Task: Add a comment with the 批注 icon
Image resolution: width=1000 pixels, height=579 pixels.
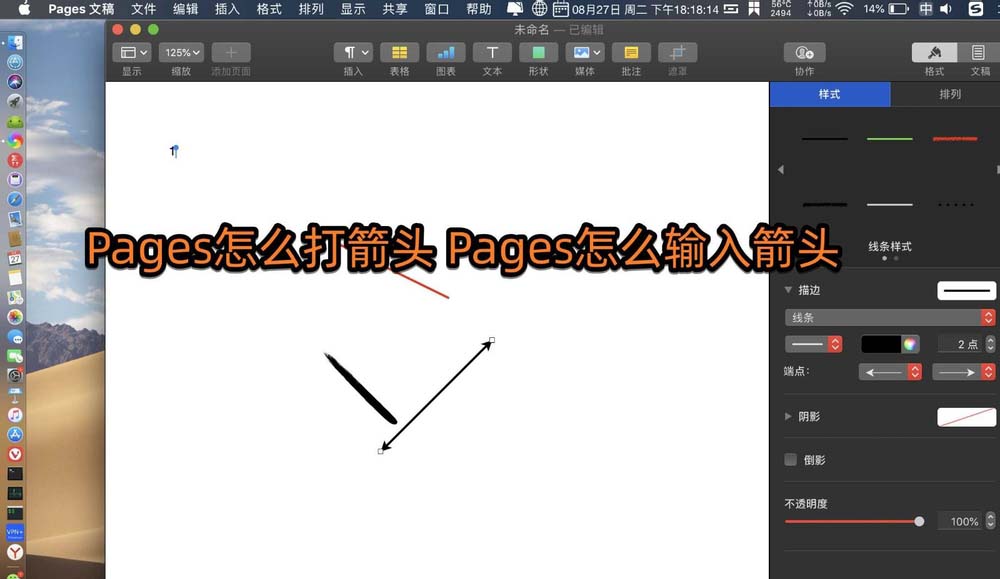Action: pyautogui.click(x=631, y=52)
